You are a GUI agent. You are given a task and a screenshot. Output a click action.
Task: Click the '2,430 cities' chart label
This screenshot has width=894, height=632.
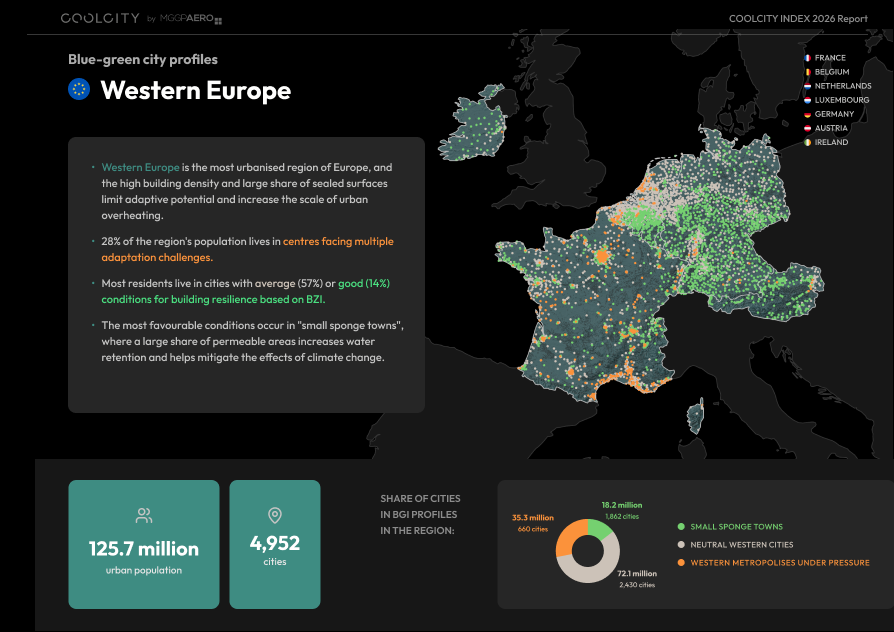(637, 585)
